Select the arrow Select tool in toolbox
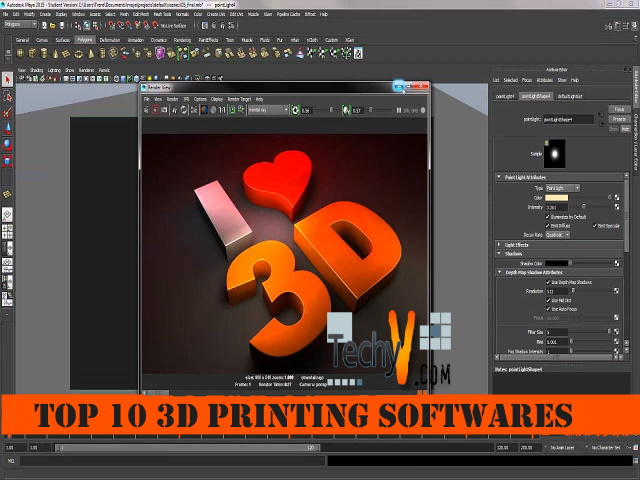The height and width of the screenshot is (480, 640). tap(7, 79)
